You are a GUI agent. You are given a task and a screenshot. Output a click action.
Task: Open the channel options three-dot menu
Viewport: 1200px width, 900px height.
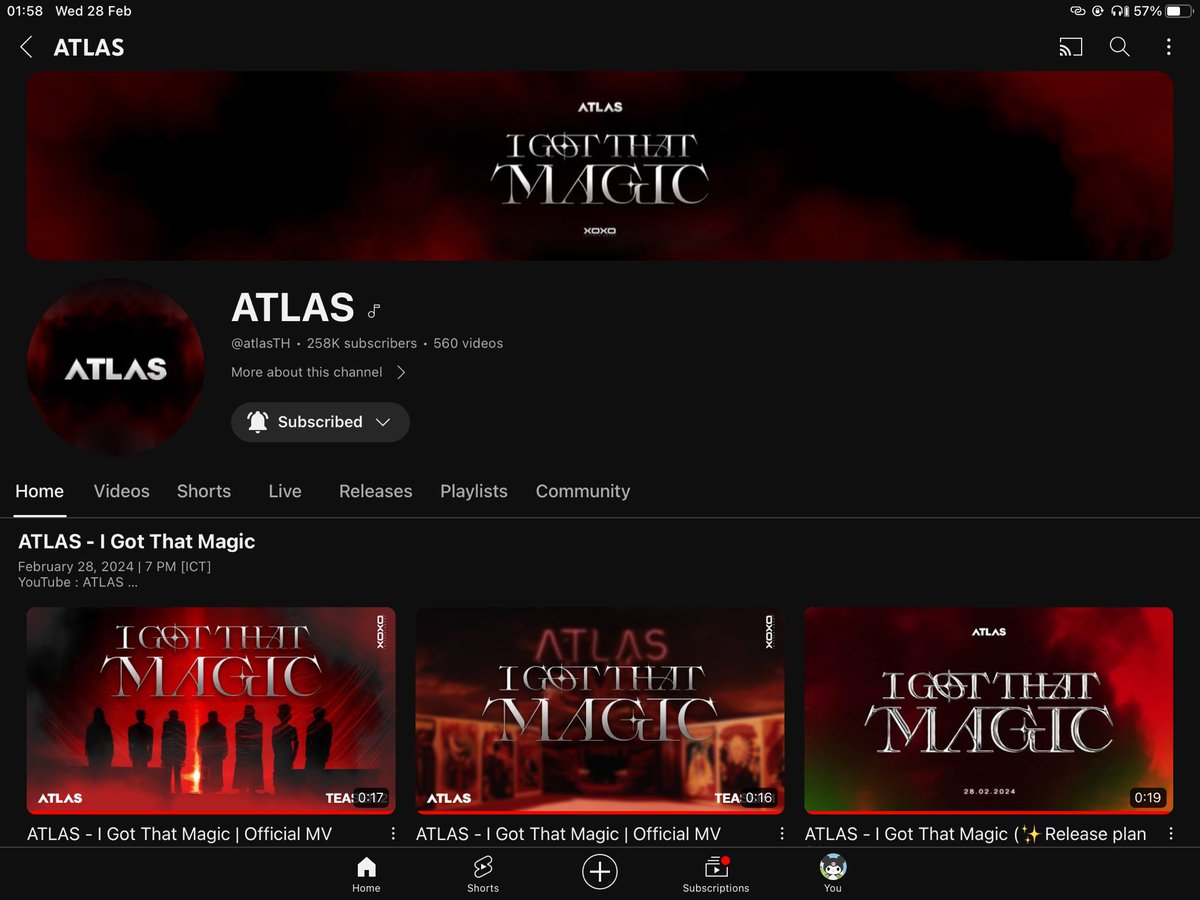[1168, 46]
